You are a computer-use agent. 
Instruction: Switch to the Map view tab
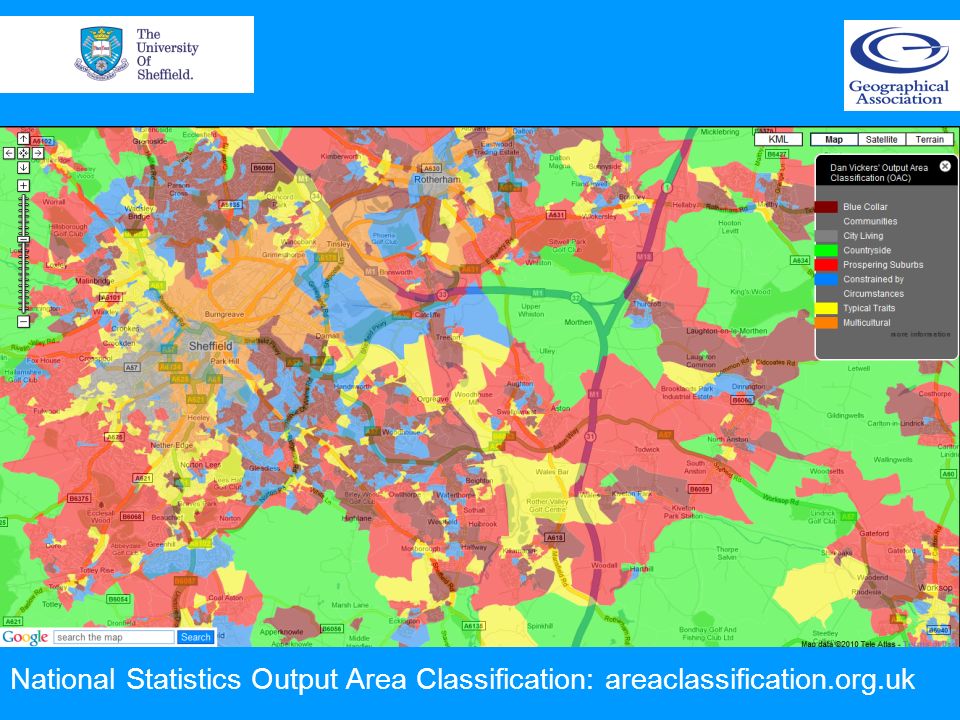coord(834,139)
